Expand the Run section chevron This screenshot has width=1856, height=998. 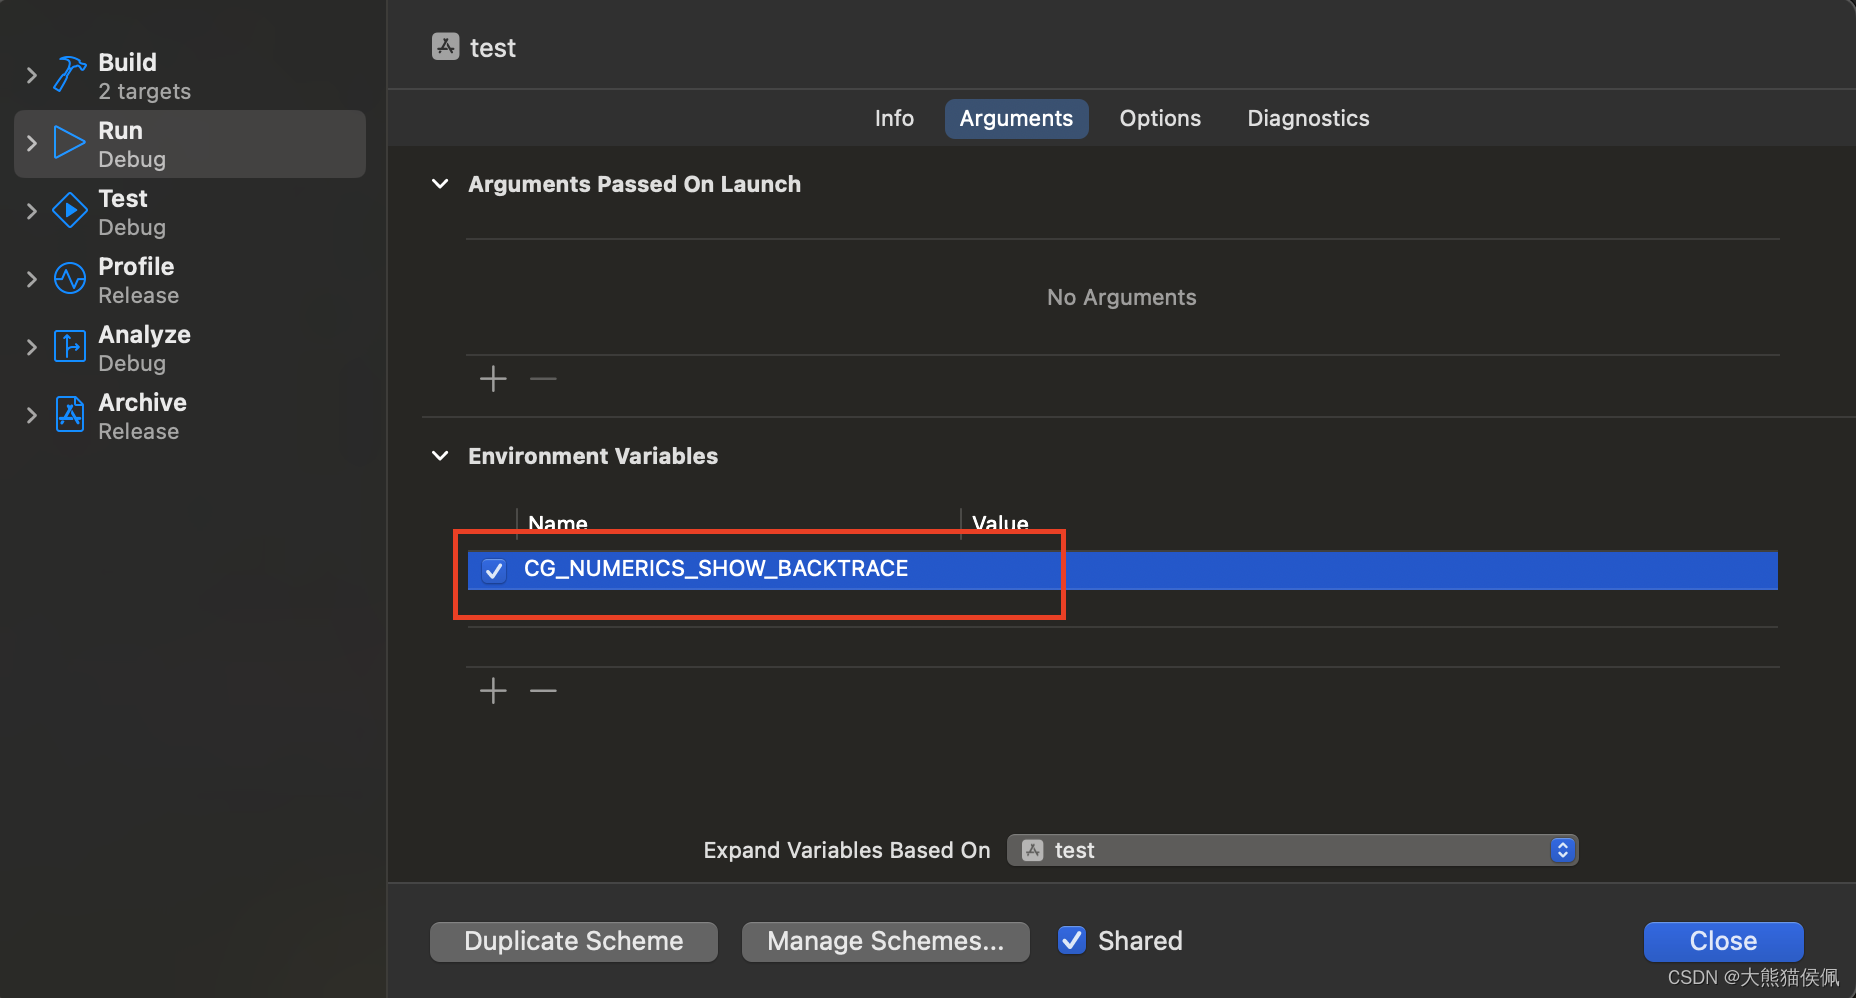point(31,143)
